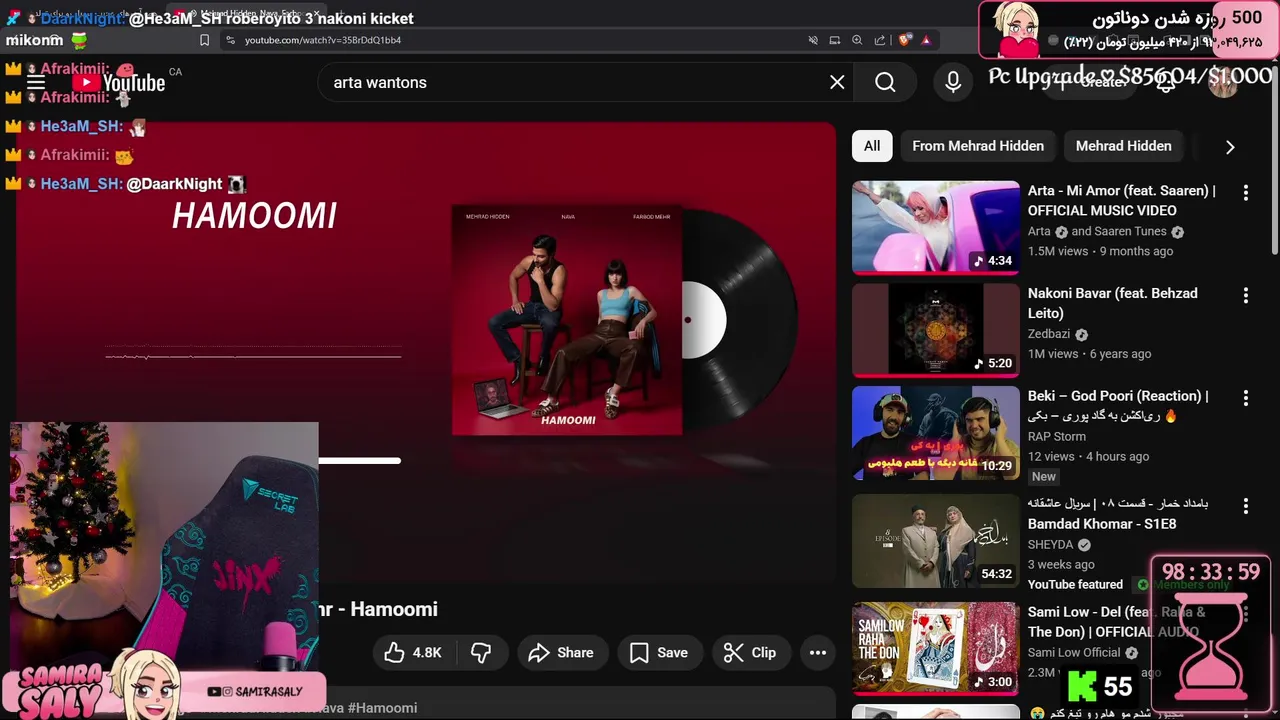The width and height of the screenshot is (1280, 720).
Task: Open options menu for Arta - Mi Amor
Action: pos(1245,192)
